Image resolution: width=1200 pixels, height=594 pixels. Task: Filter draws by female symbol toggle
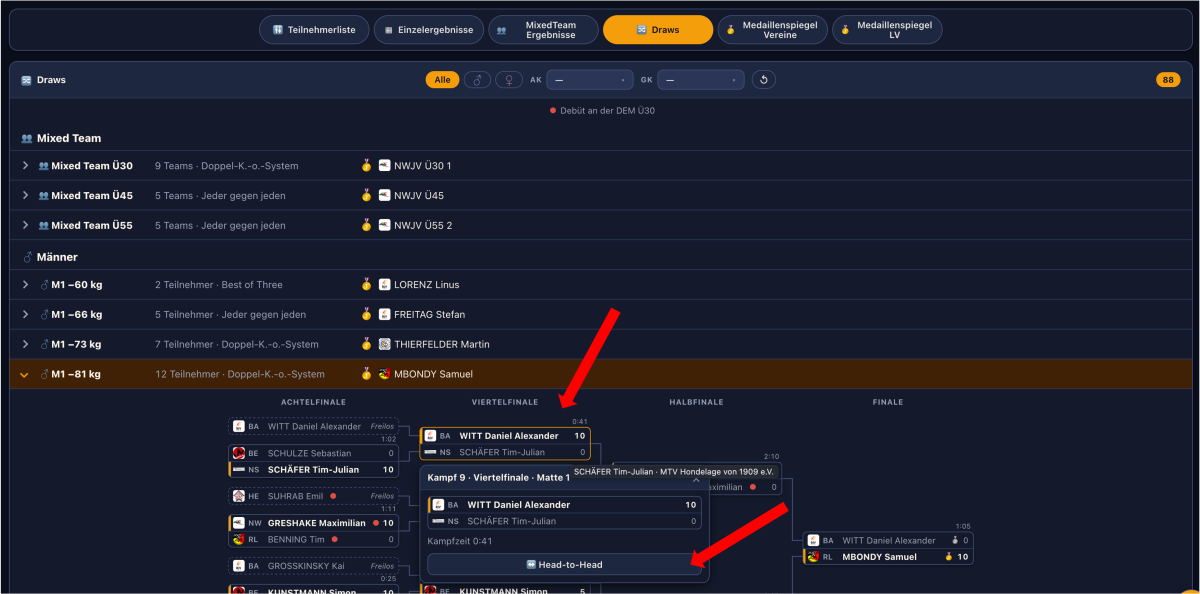pyautogui.click(x=509, y=80)
